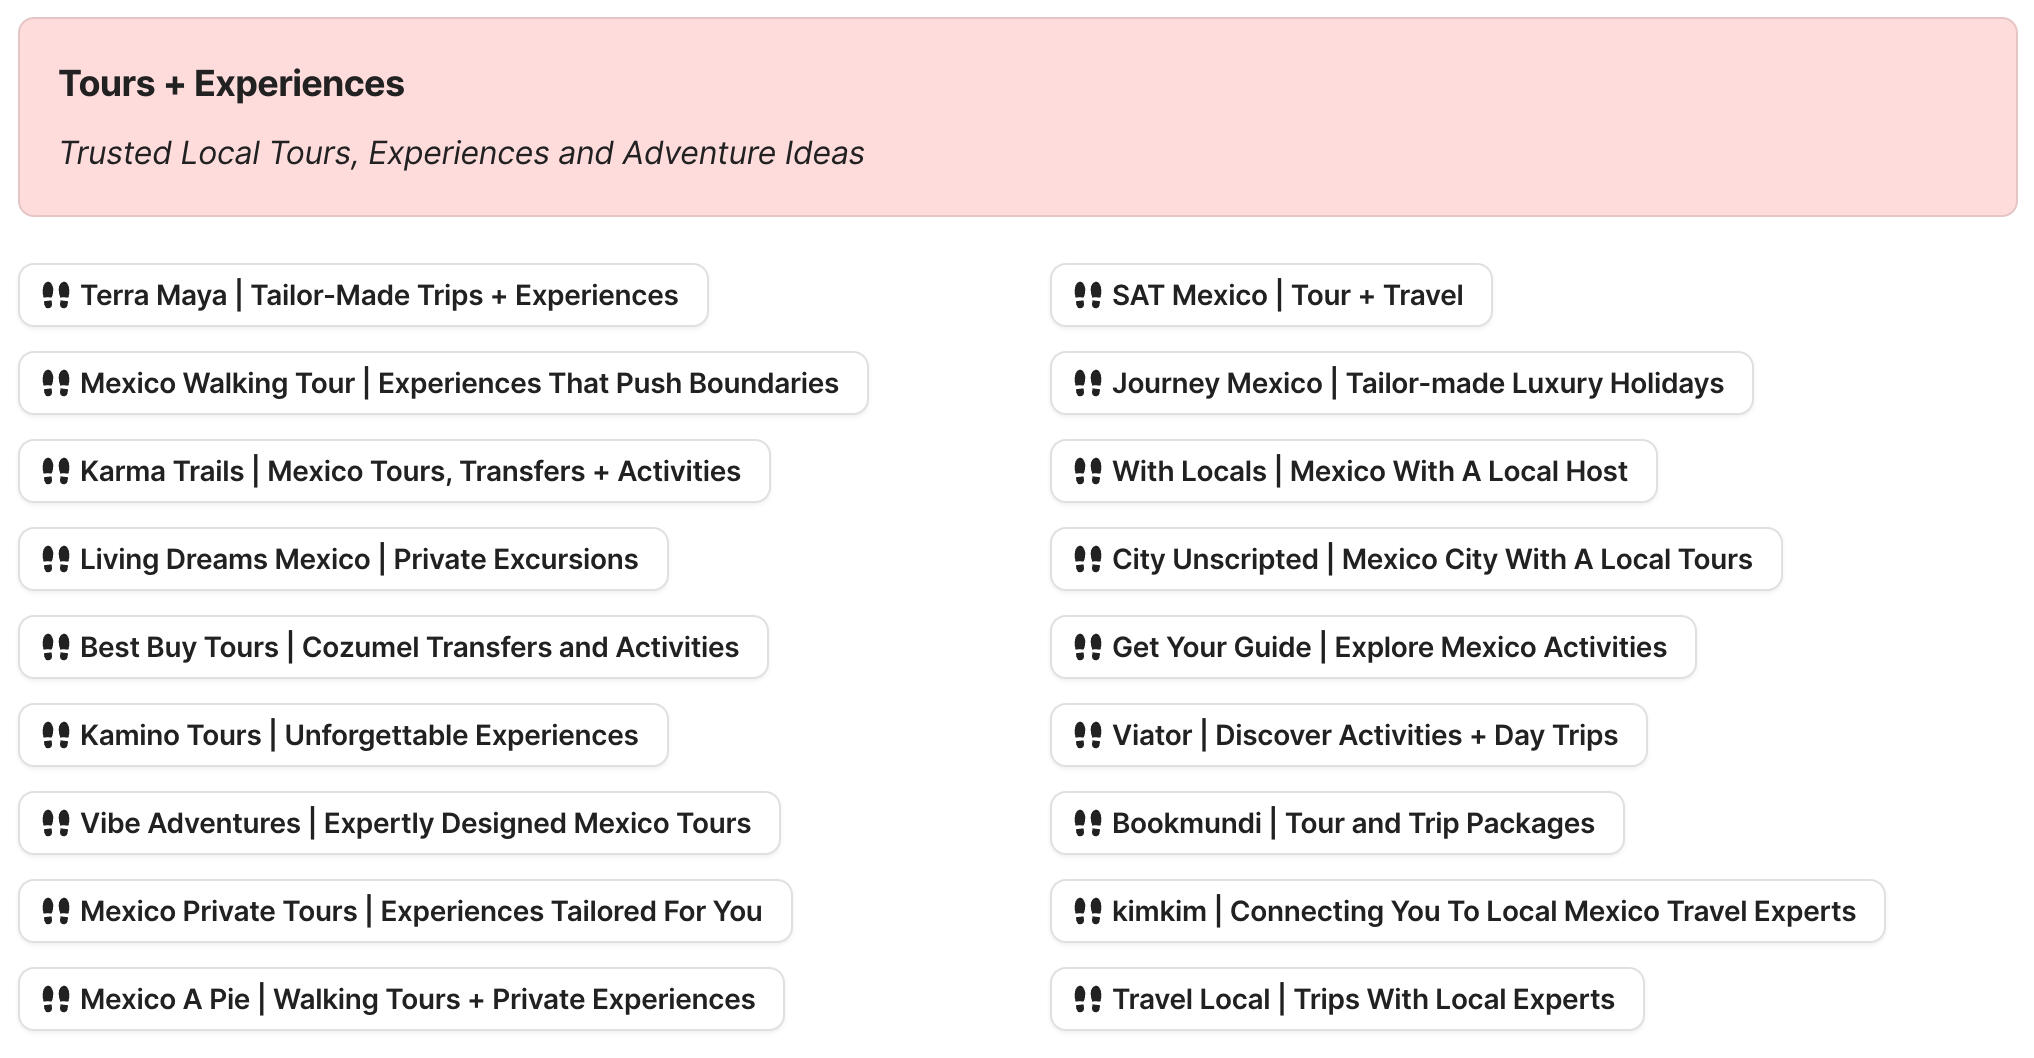Click footprints icon next to Get Your Guide
2034x1058 pixels.
pyautogui.click(x=1088, y=647)
